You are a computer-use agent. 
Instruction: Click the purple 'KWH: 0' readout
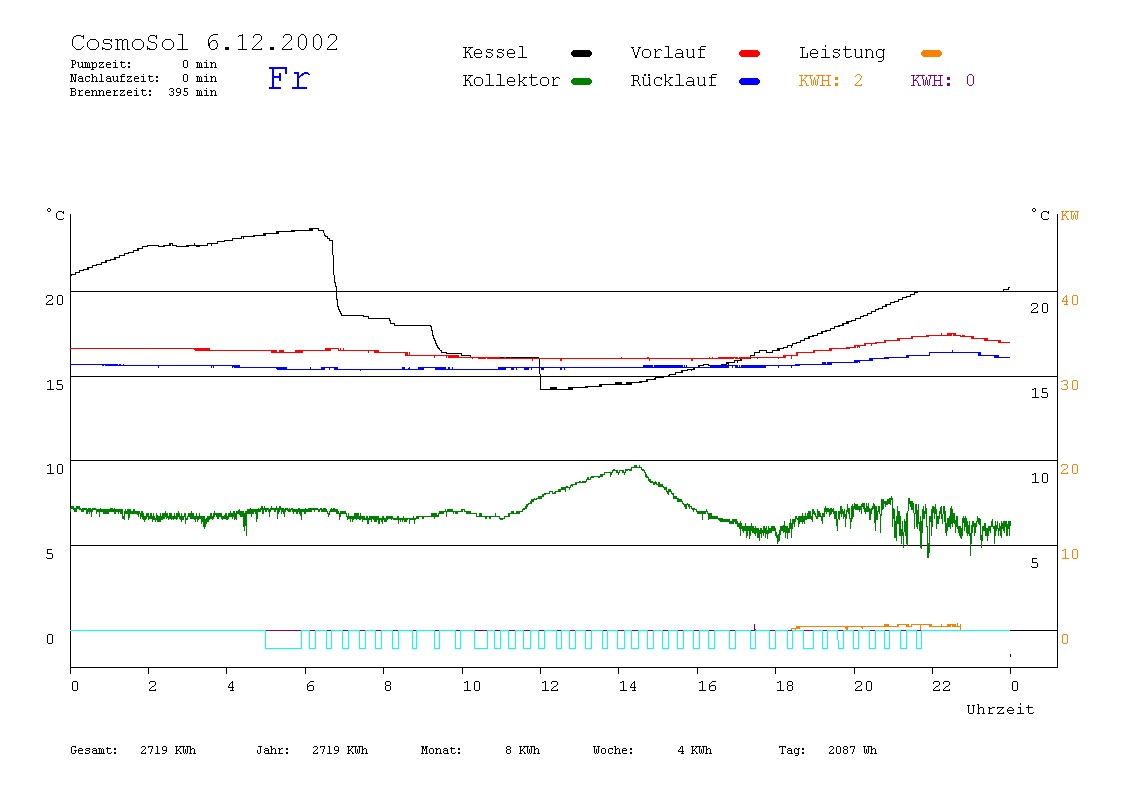pyautogui.click(x=942, y=81)
